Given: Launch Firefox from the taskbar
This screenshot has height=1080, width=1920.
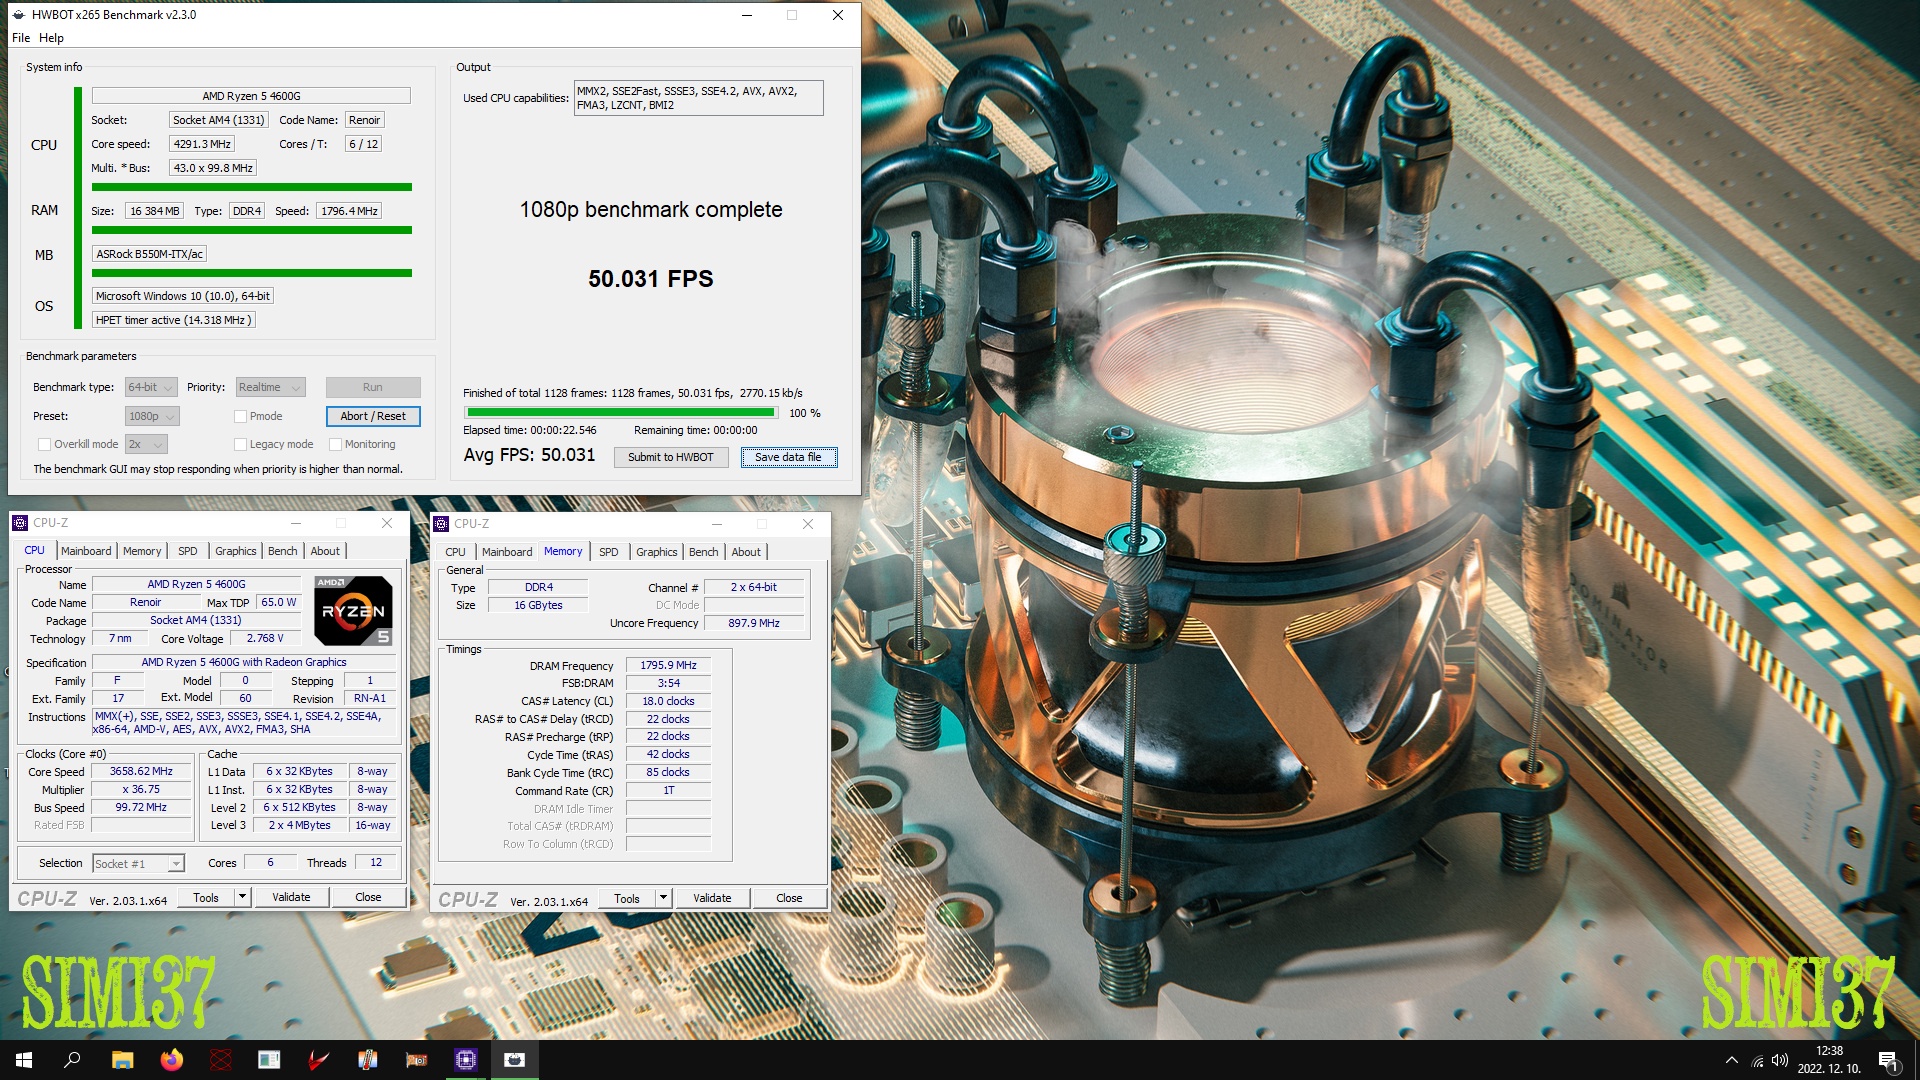Looking at the screenshot, I should pyautogui.click(x=172, y=1060).
